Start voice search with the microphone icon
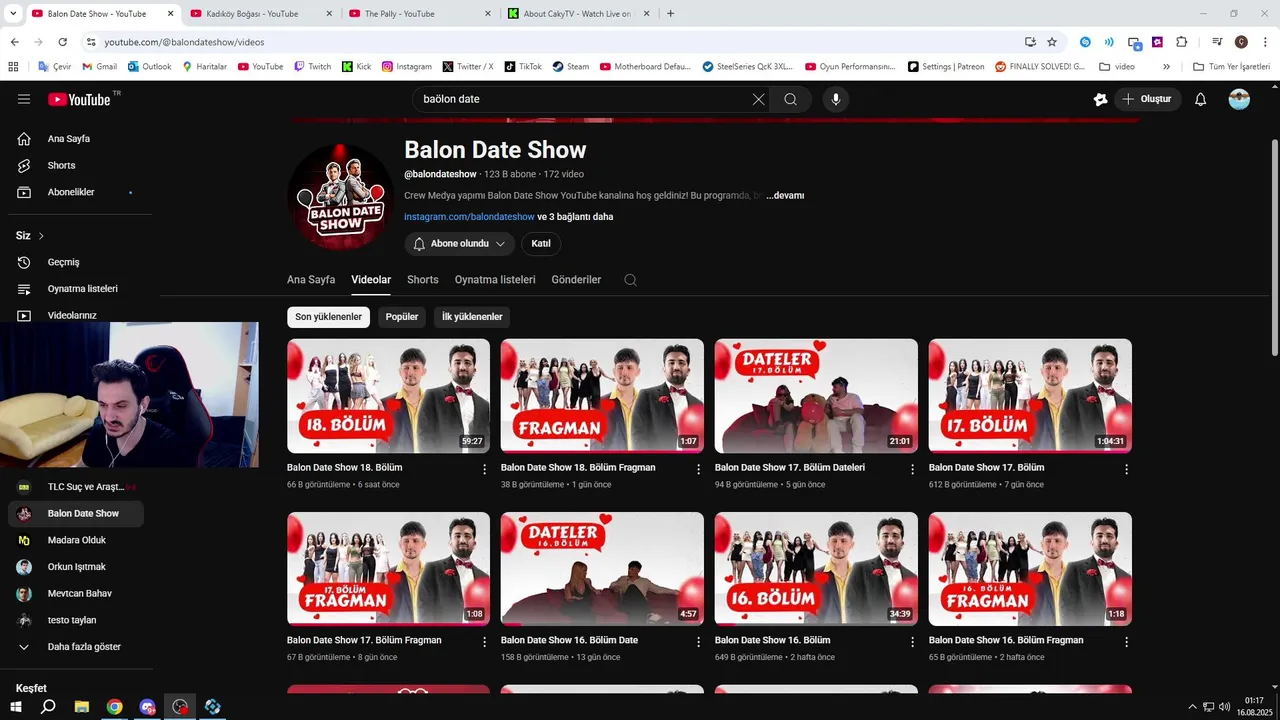The height and width of the screenshot is (720, 1280). coord(836,99)
